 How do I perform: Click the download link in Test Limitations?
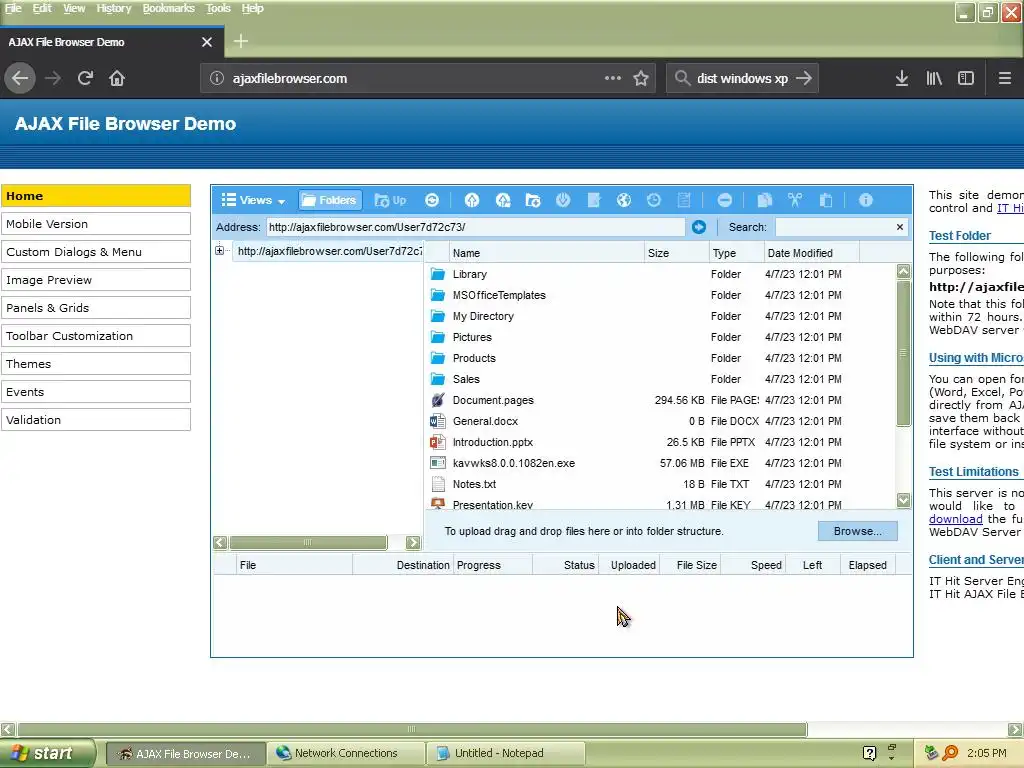point(955,519)
